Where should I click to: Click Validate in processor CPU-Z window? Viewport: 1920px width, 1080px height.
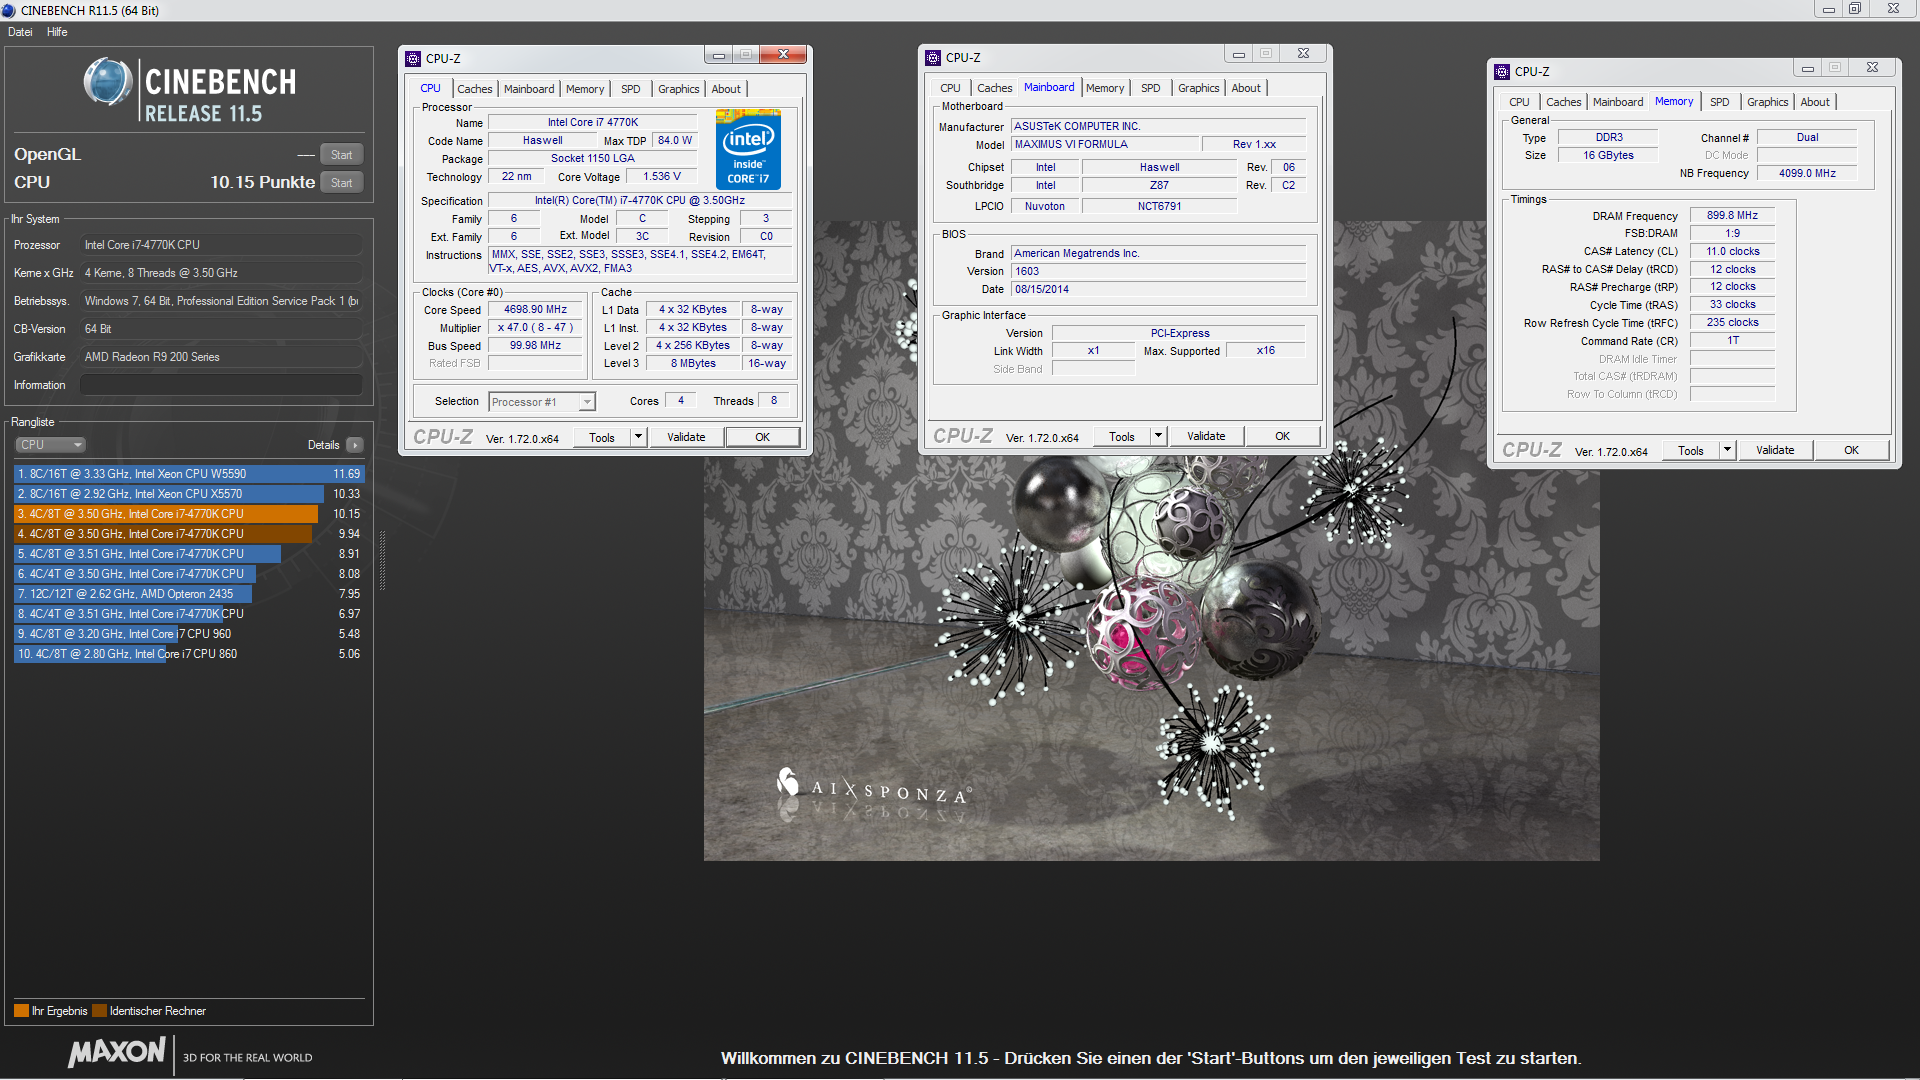click(687, 437)
